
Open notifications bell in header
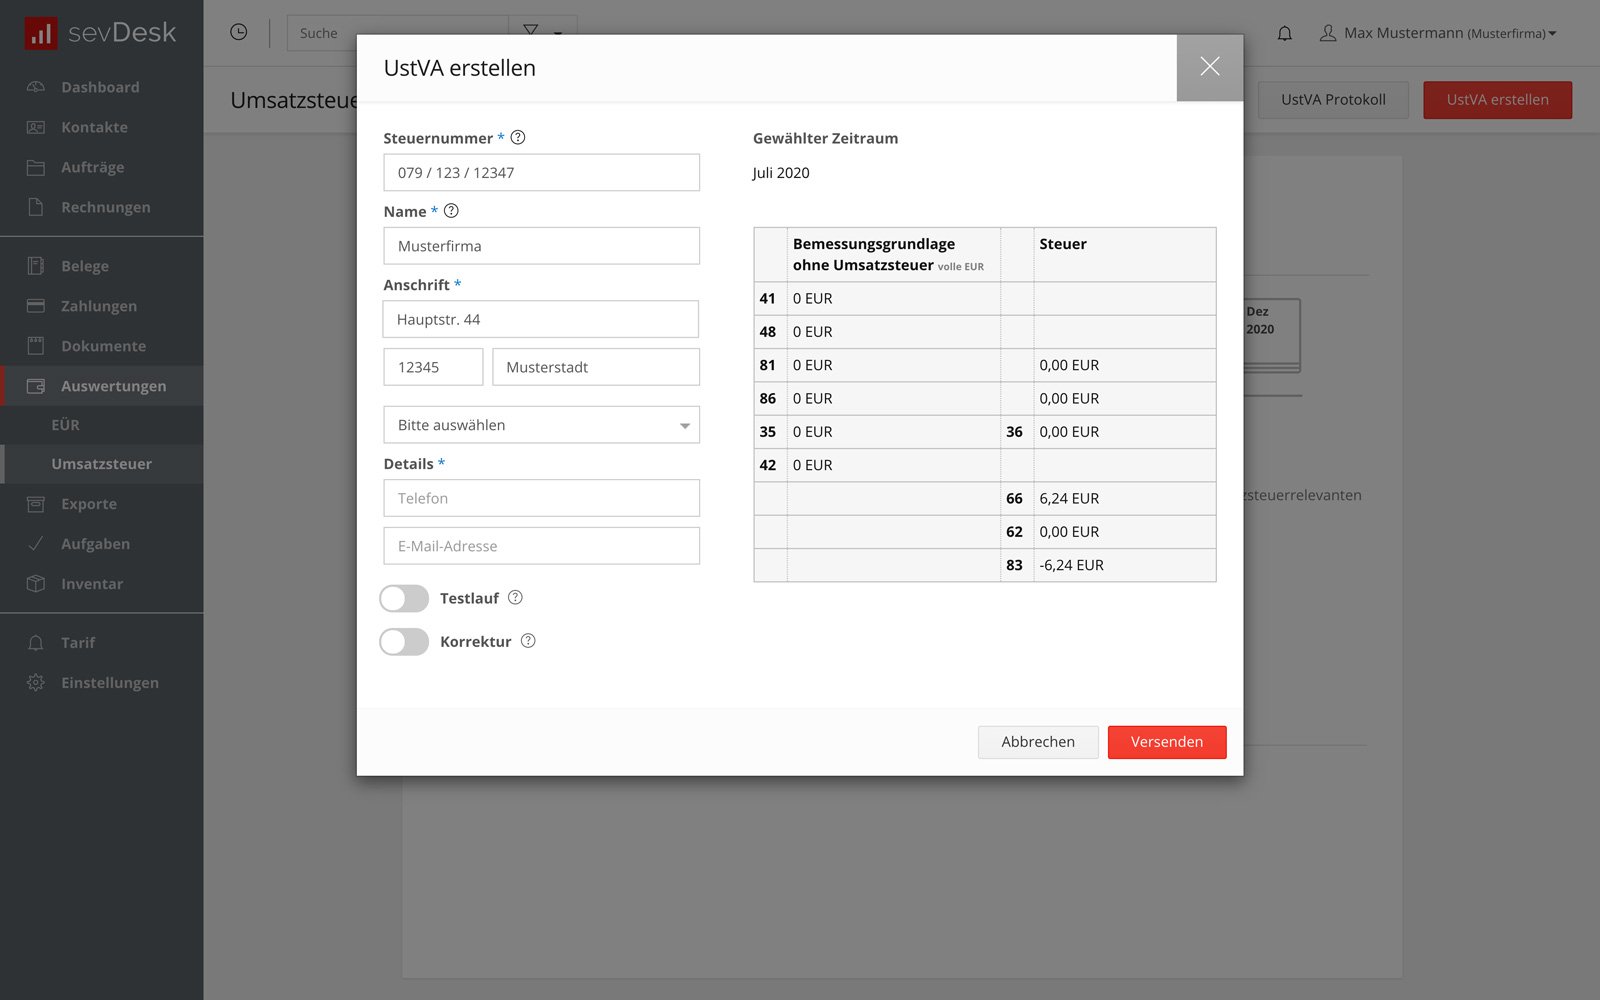(1285, 33)
